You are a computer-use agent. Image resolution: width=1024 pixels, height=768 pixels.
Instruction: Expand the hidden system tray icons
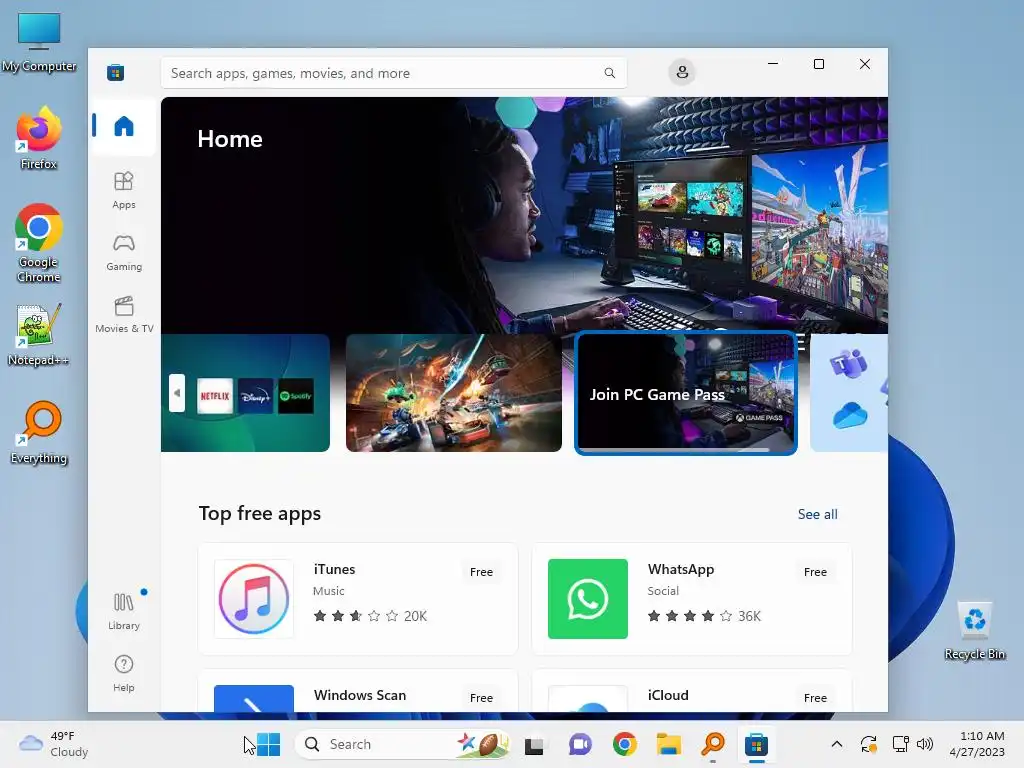(837, 744)
